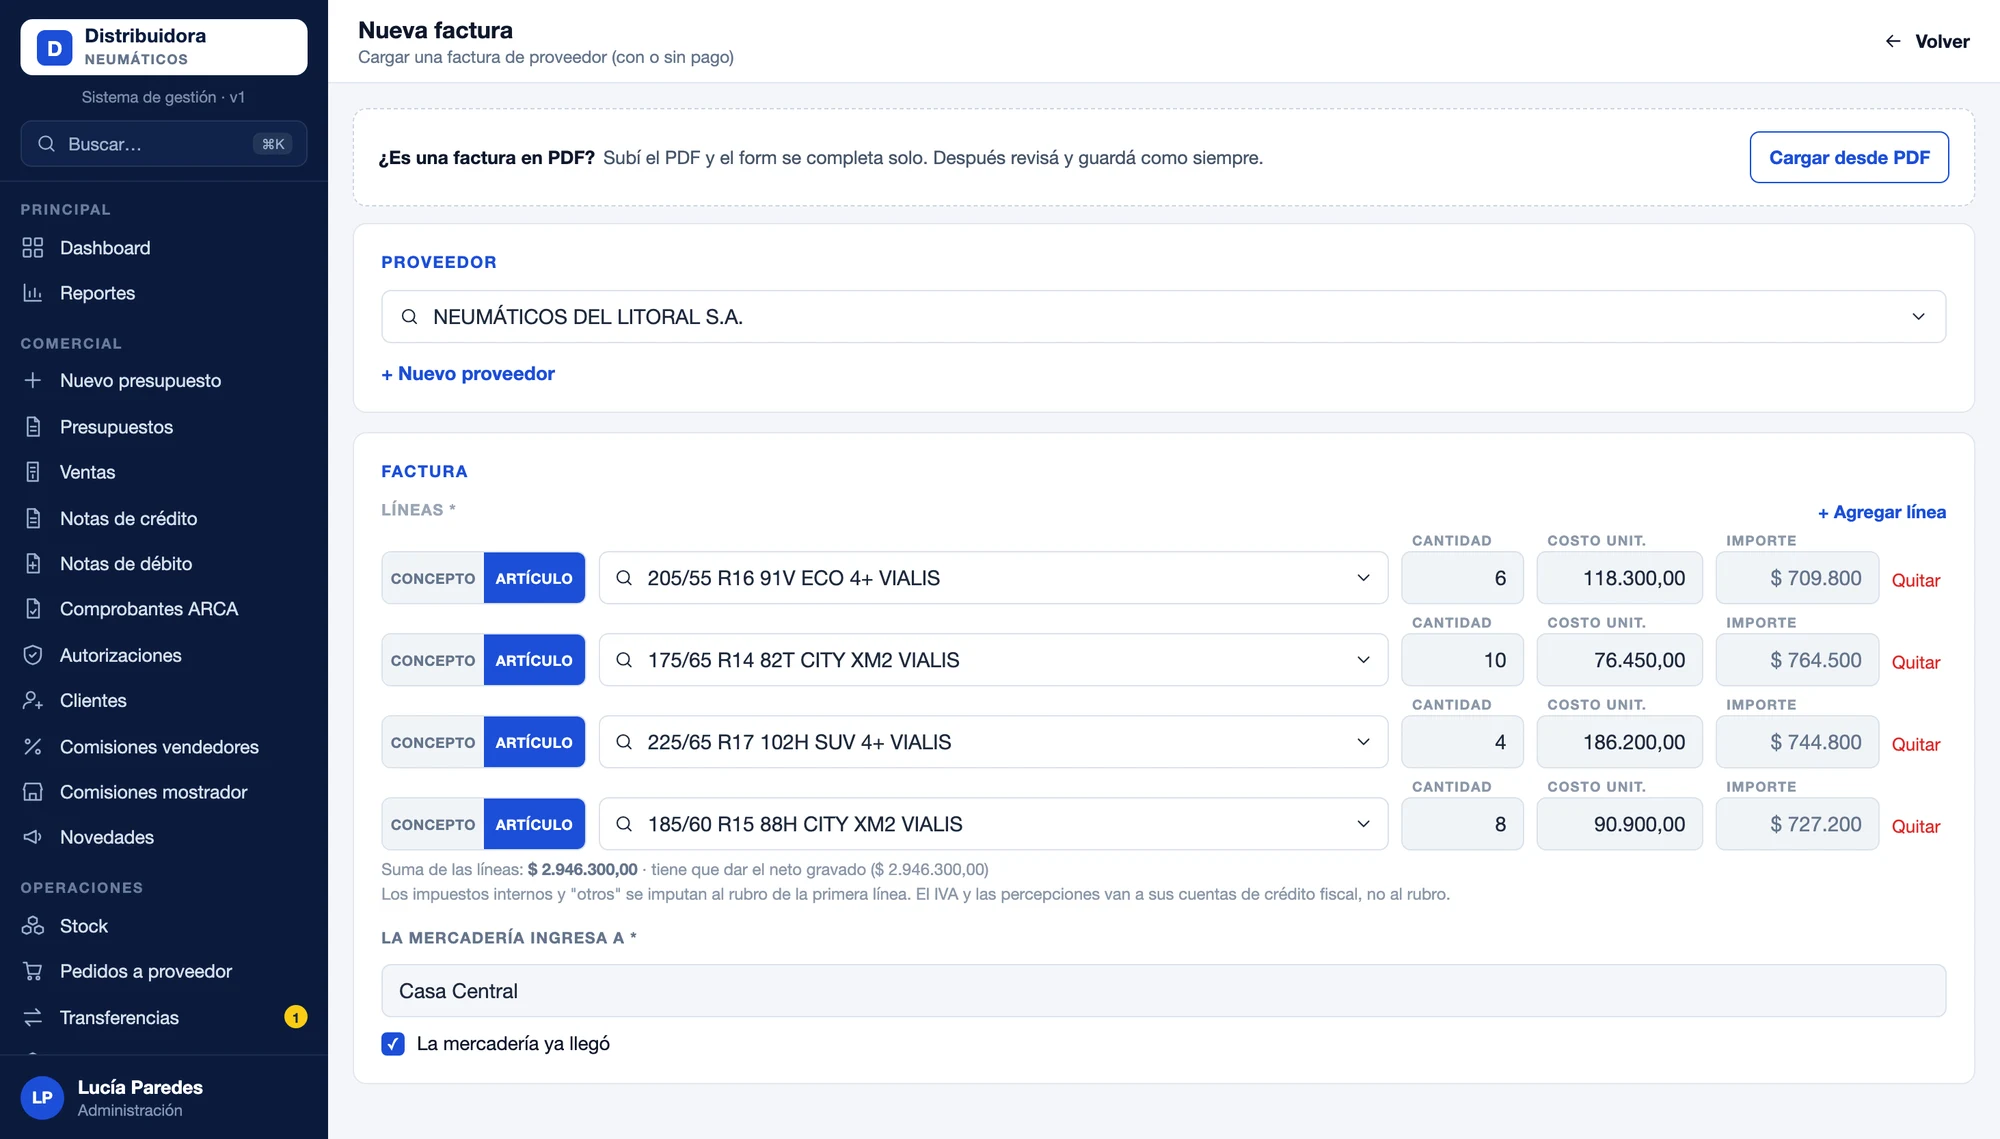Click the Novedades megaphone icon

tap(33, 837)
